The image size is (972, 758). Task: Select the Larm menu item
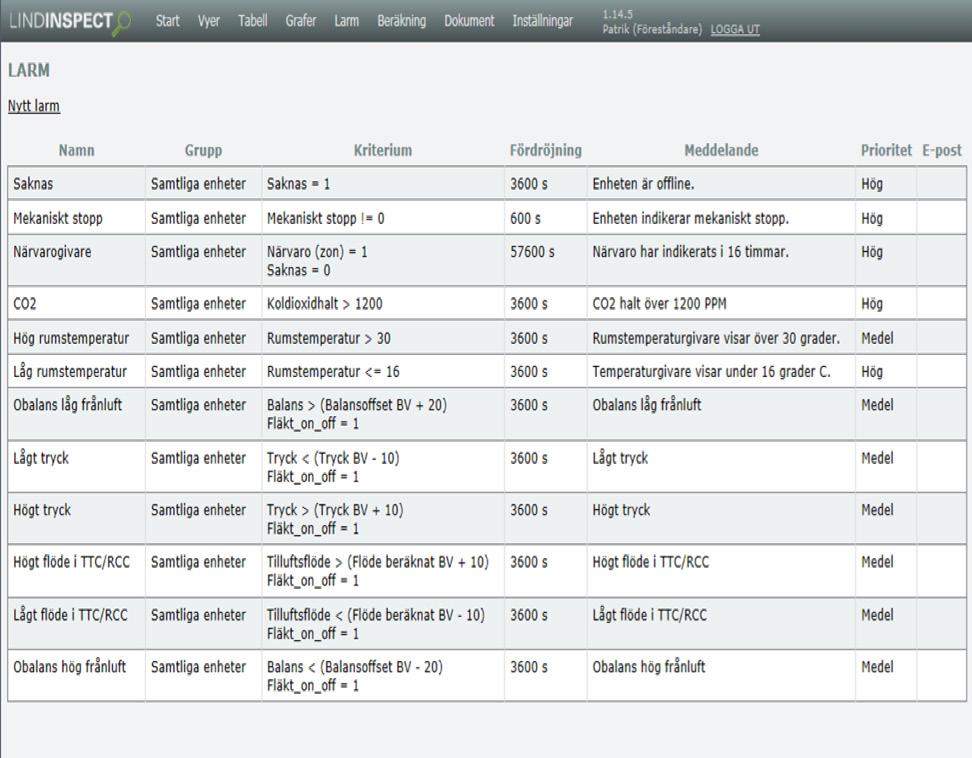coord(347,21)
